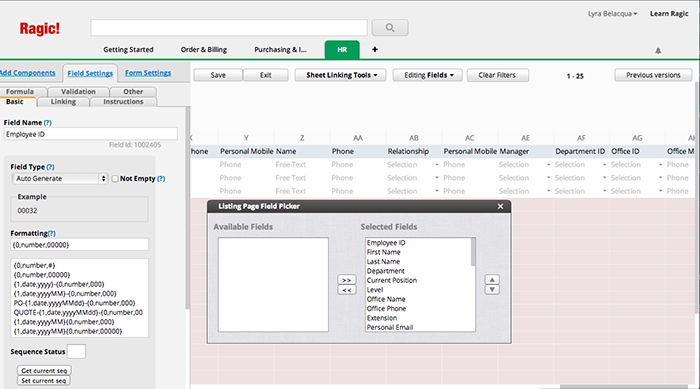Open the Instructions tab
The width and height of the screenshot is (700, 389).
coord(123,102)
